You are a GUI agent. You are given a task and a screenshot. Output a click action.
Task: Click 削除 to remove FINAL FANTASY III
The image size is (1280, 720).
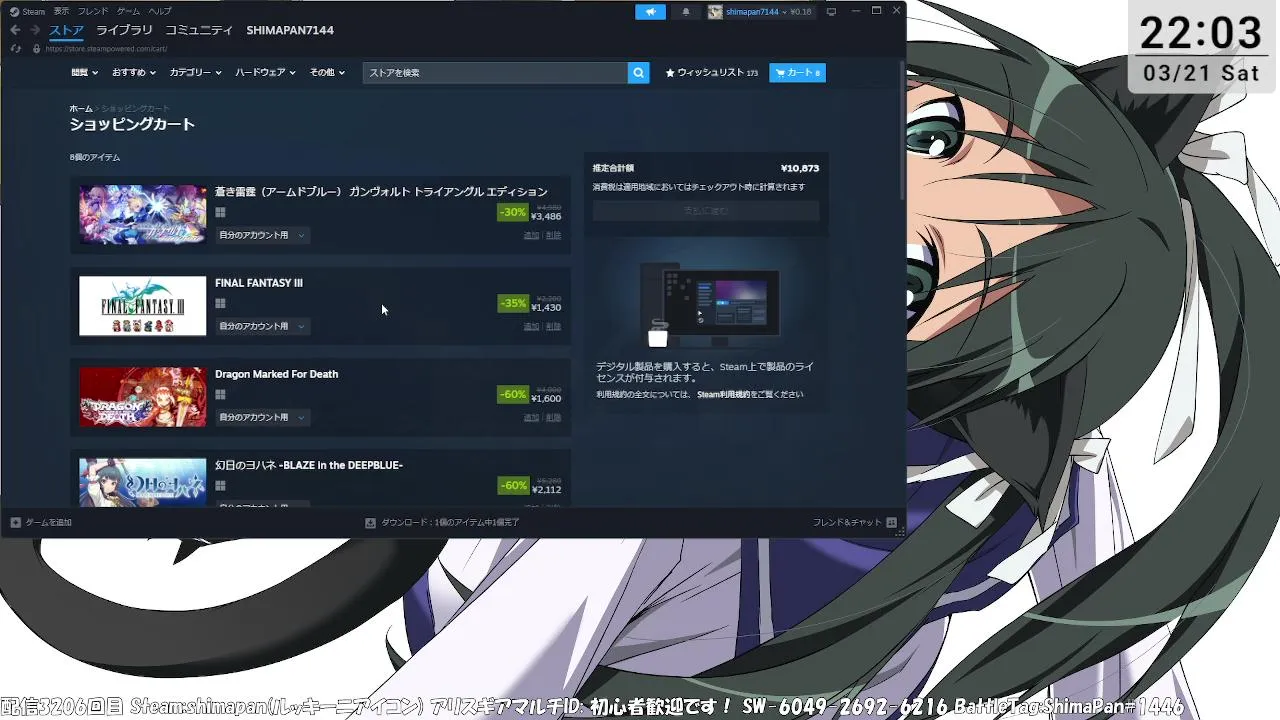[x=553, y=326]
